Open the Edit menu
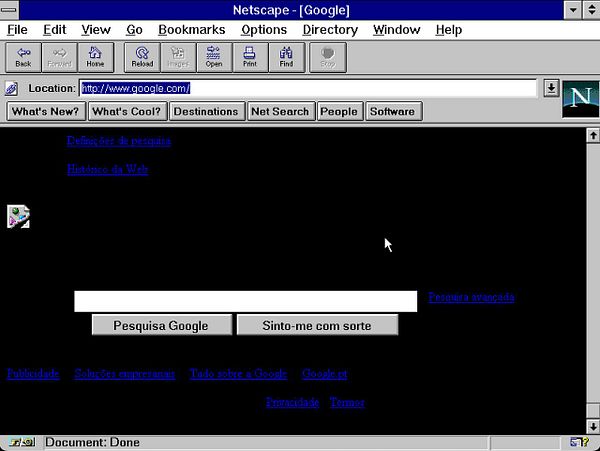Viewport: 600px width, 451px height. [54, 30]
